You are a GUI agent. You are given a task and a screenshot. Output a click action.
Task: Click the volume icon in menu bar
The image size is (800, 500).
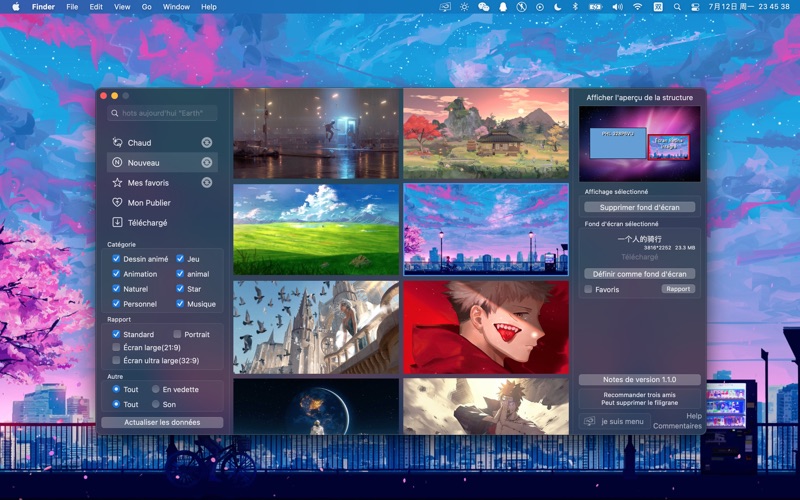617,7
